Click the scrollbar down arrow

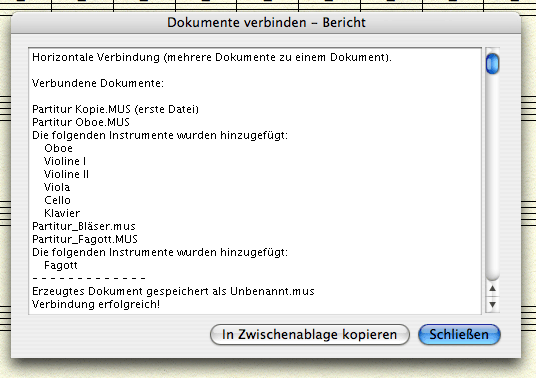492,304
